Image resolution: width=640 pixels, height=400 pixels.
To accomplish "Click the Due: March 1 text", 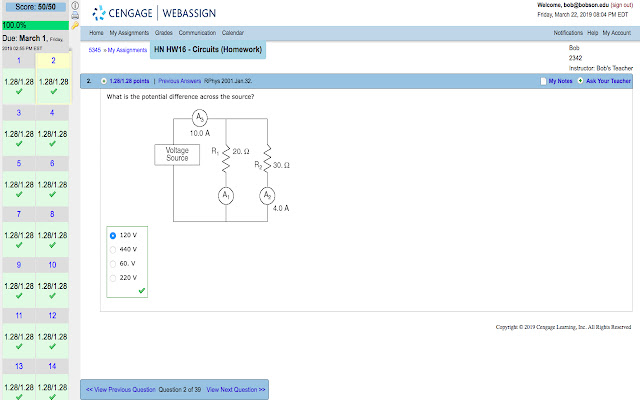I will [33, 38].
